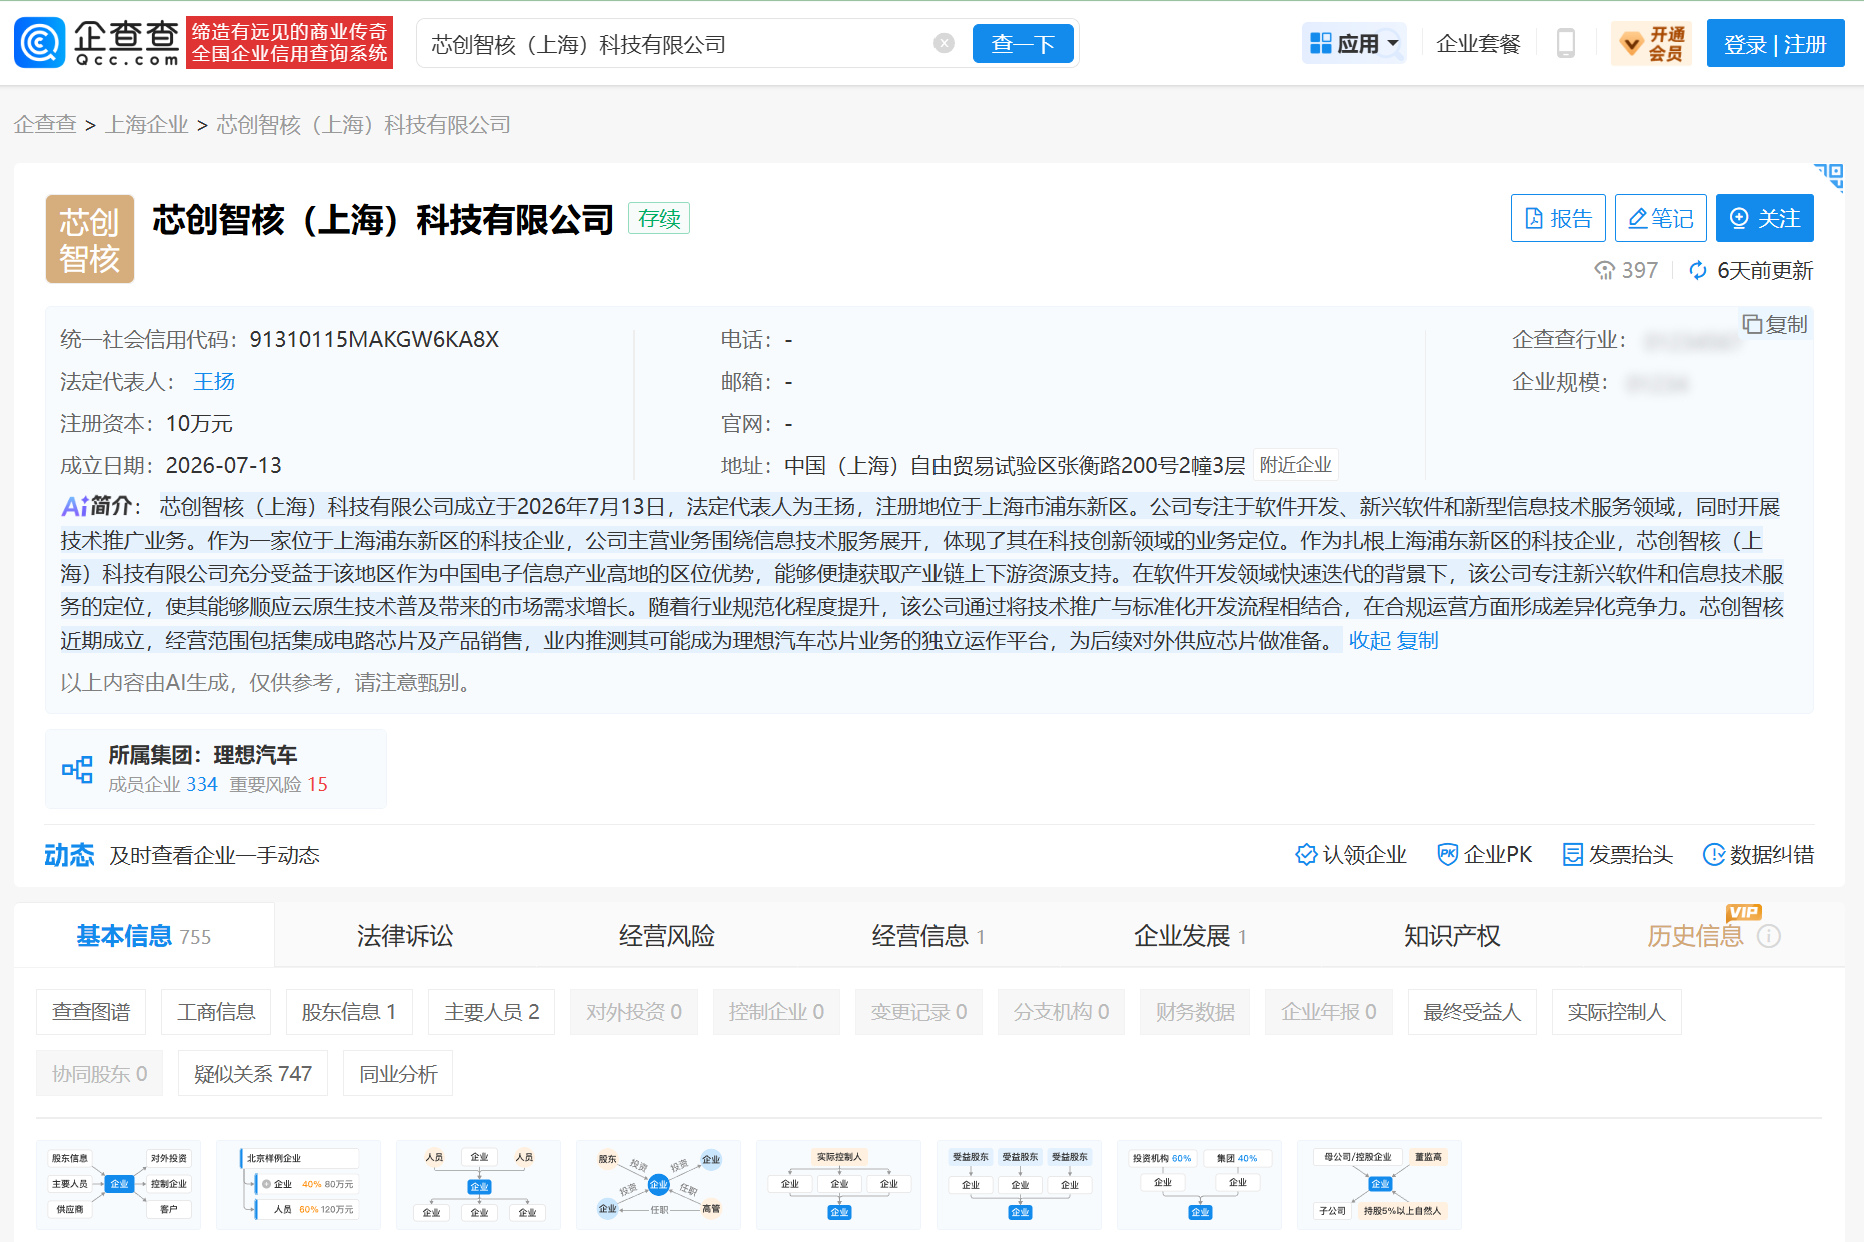The image size is (1864, 1242).
Task: Open 成员企业 334 link
Action: (163, 784)
